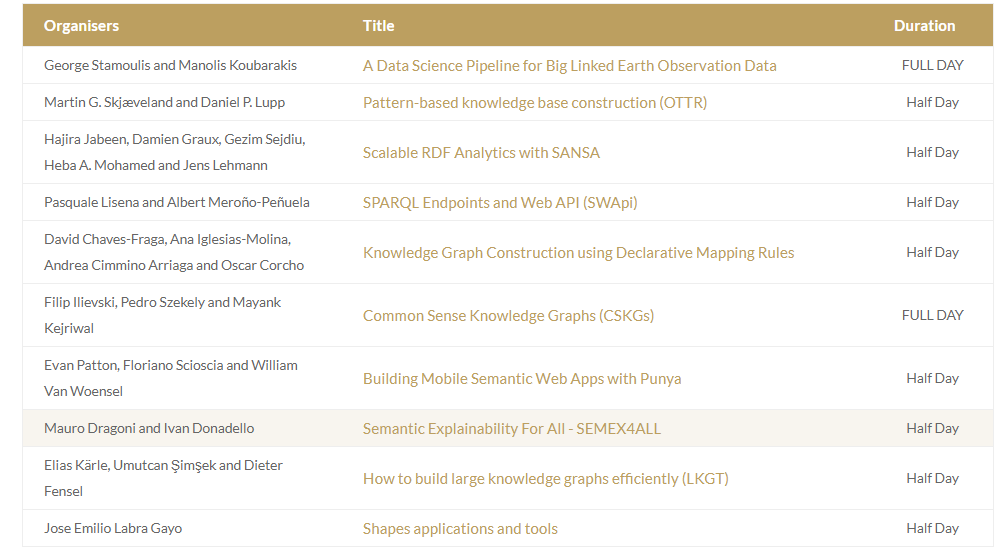
Task: Click the Organisers column header
Action: 81,26
